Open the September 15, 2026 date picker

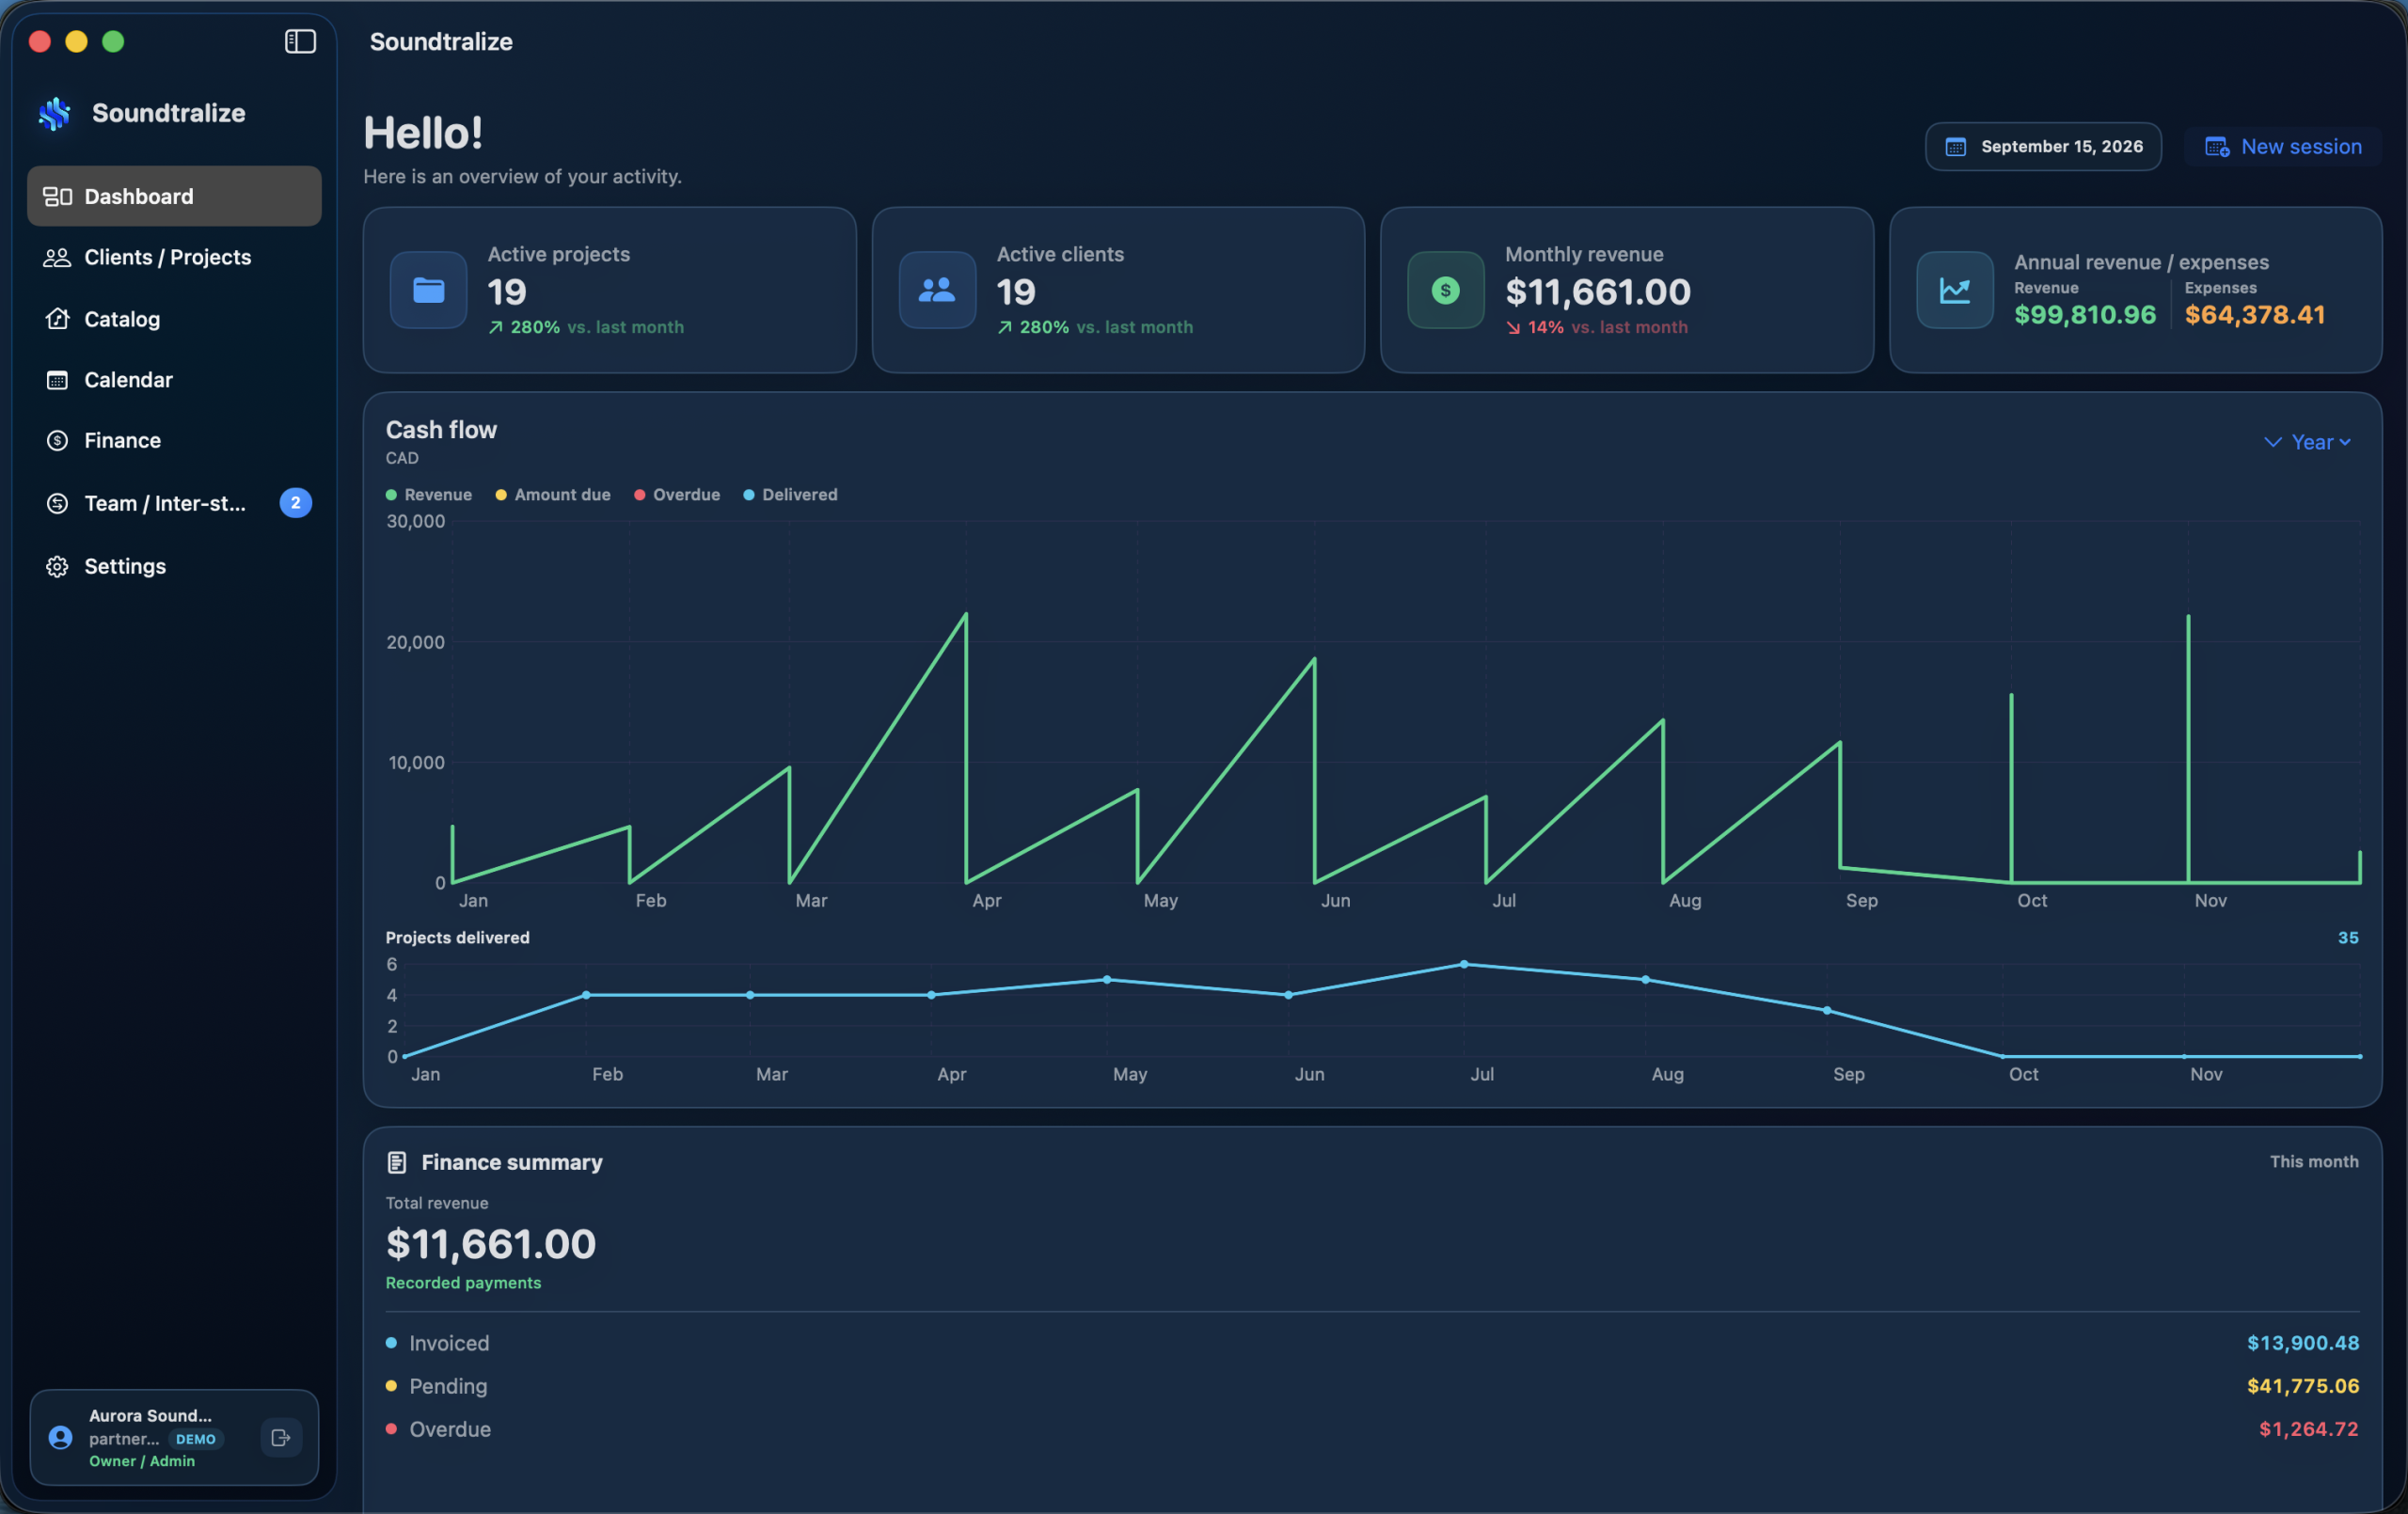2043,147
